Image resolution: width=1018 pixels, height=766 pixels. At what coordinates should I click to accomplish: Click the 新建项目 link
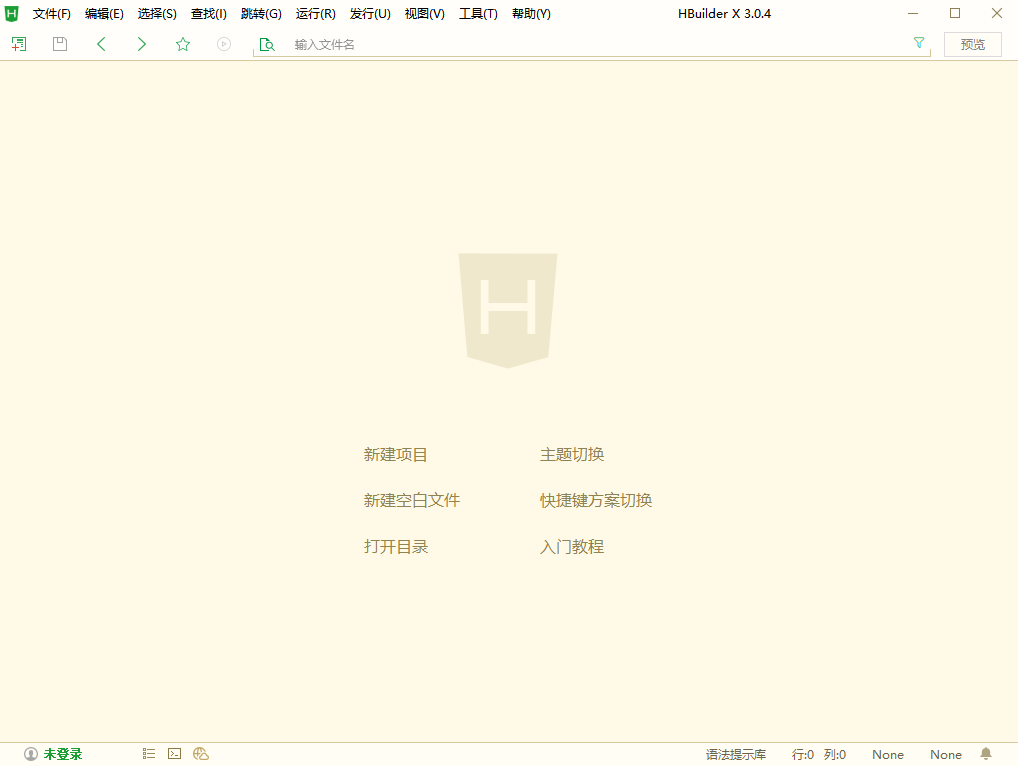click(395, 454)
